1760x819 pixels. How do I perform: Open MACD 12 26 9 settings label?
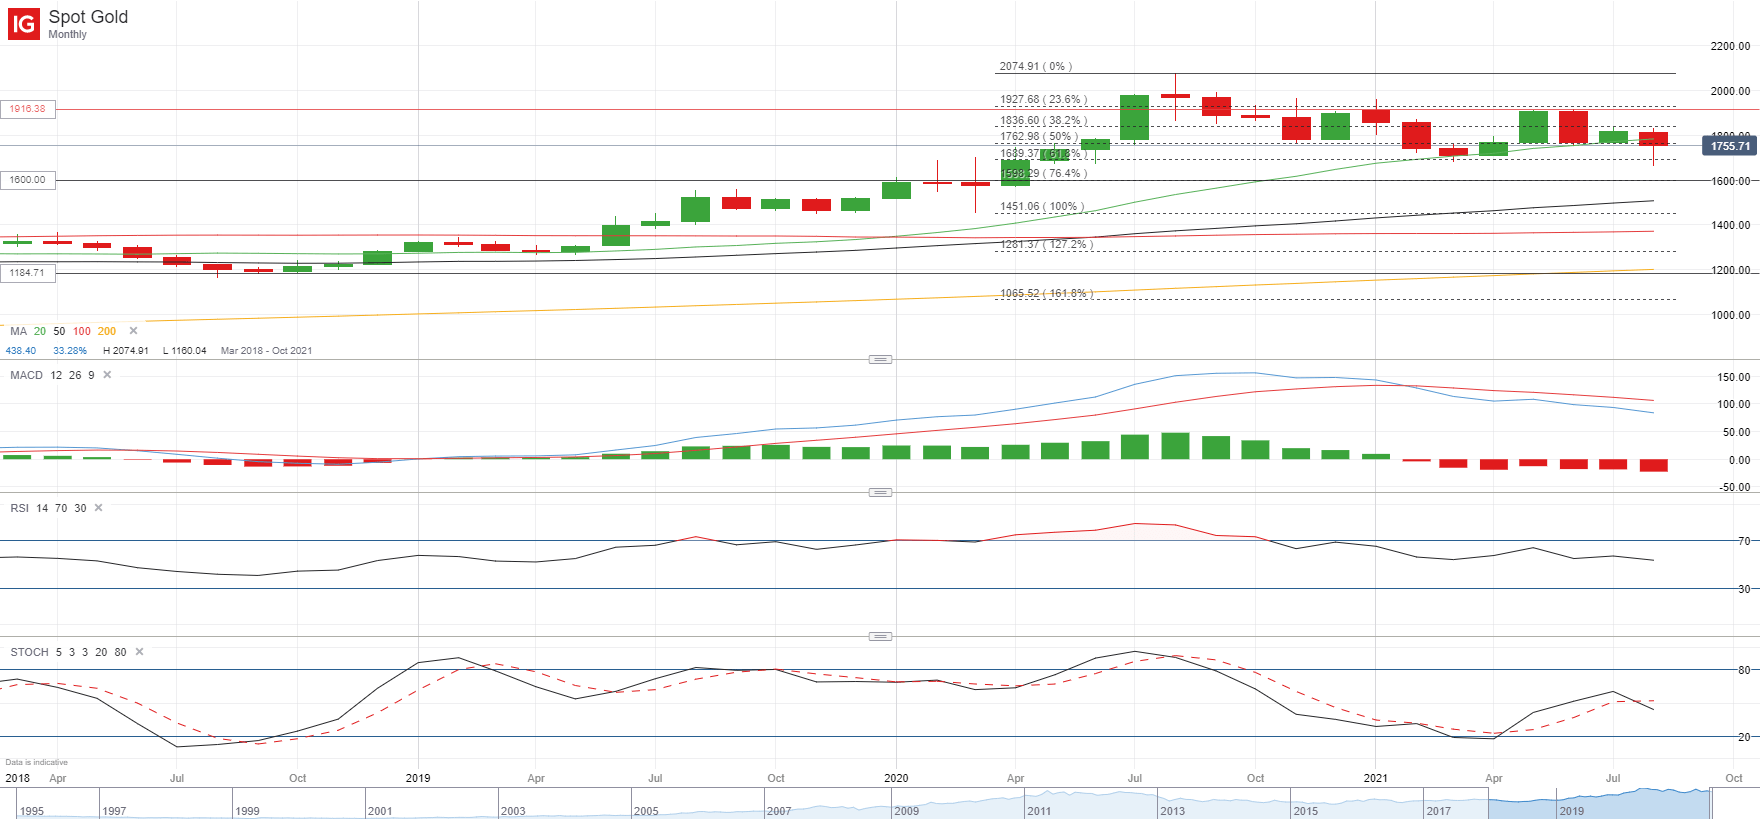(52, 375)
